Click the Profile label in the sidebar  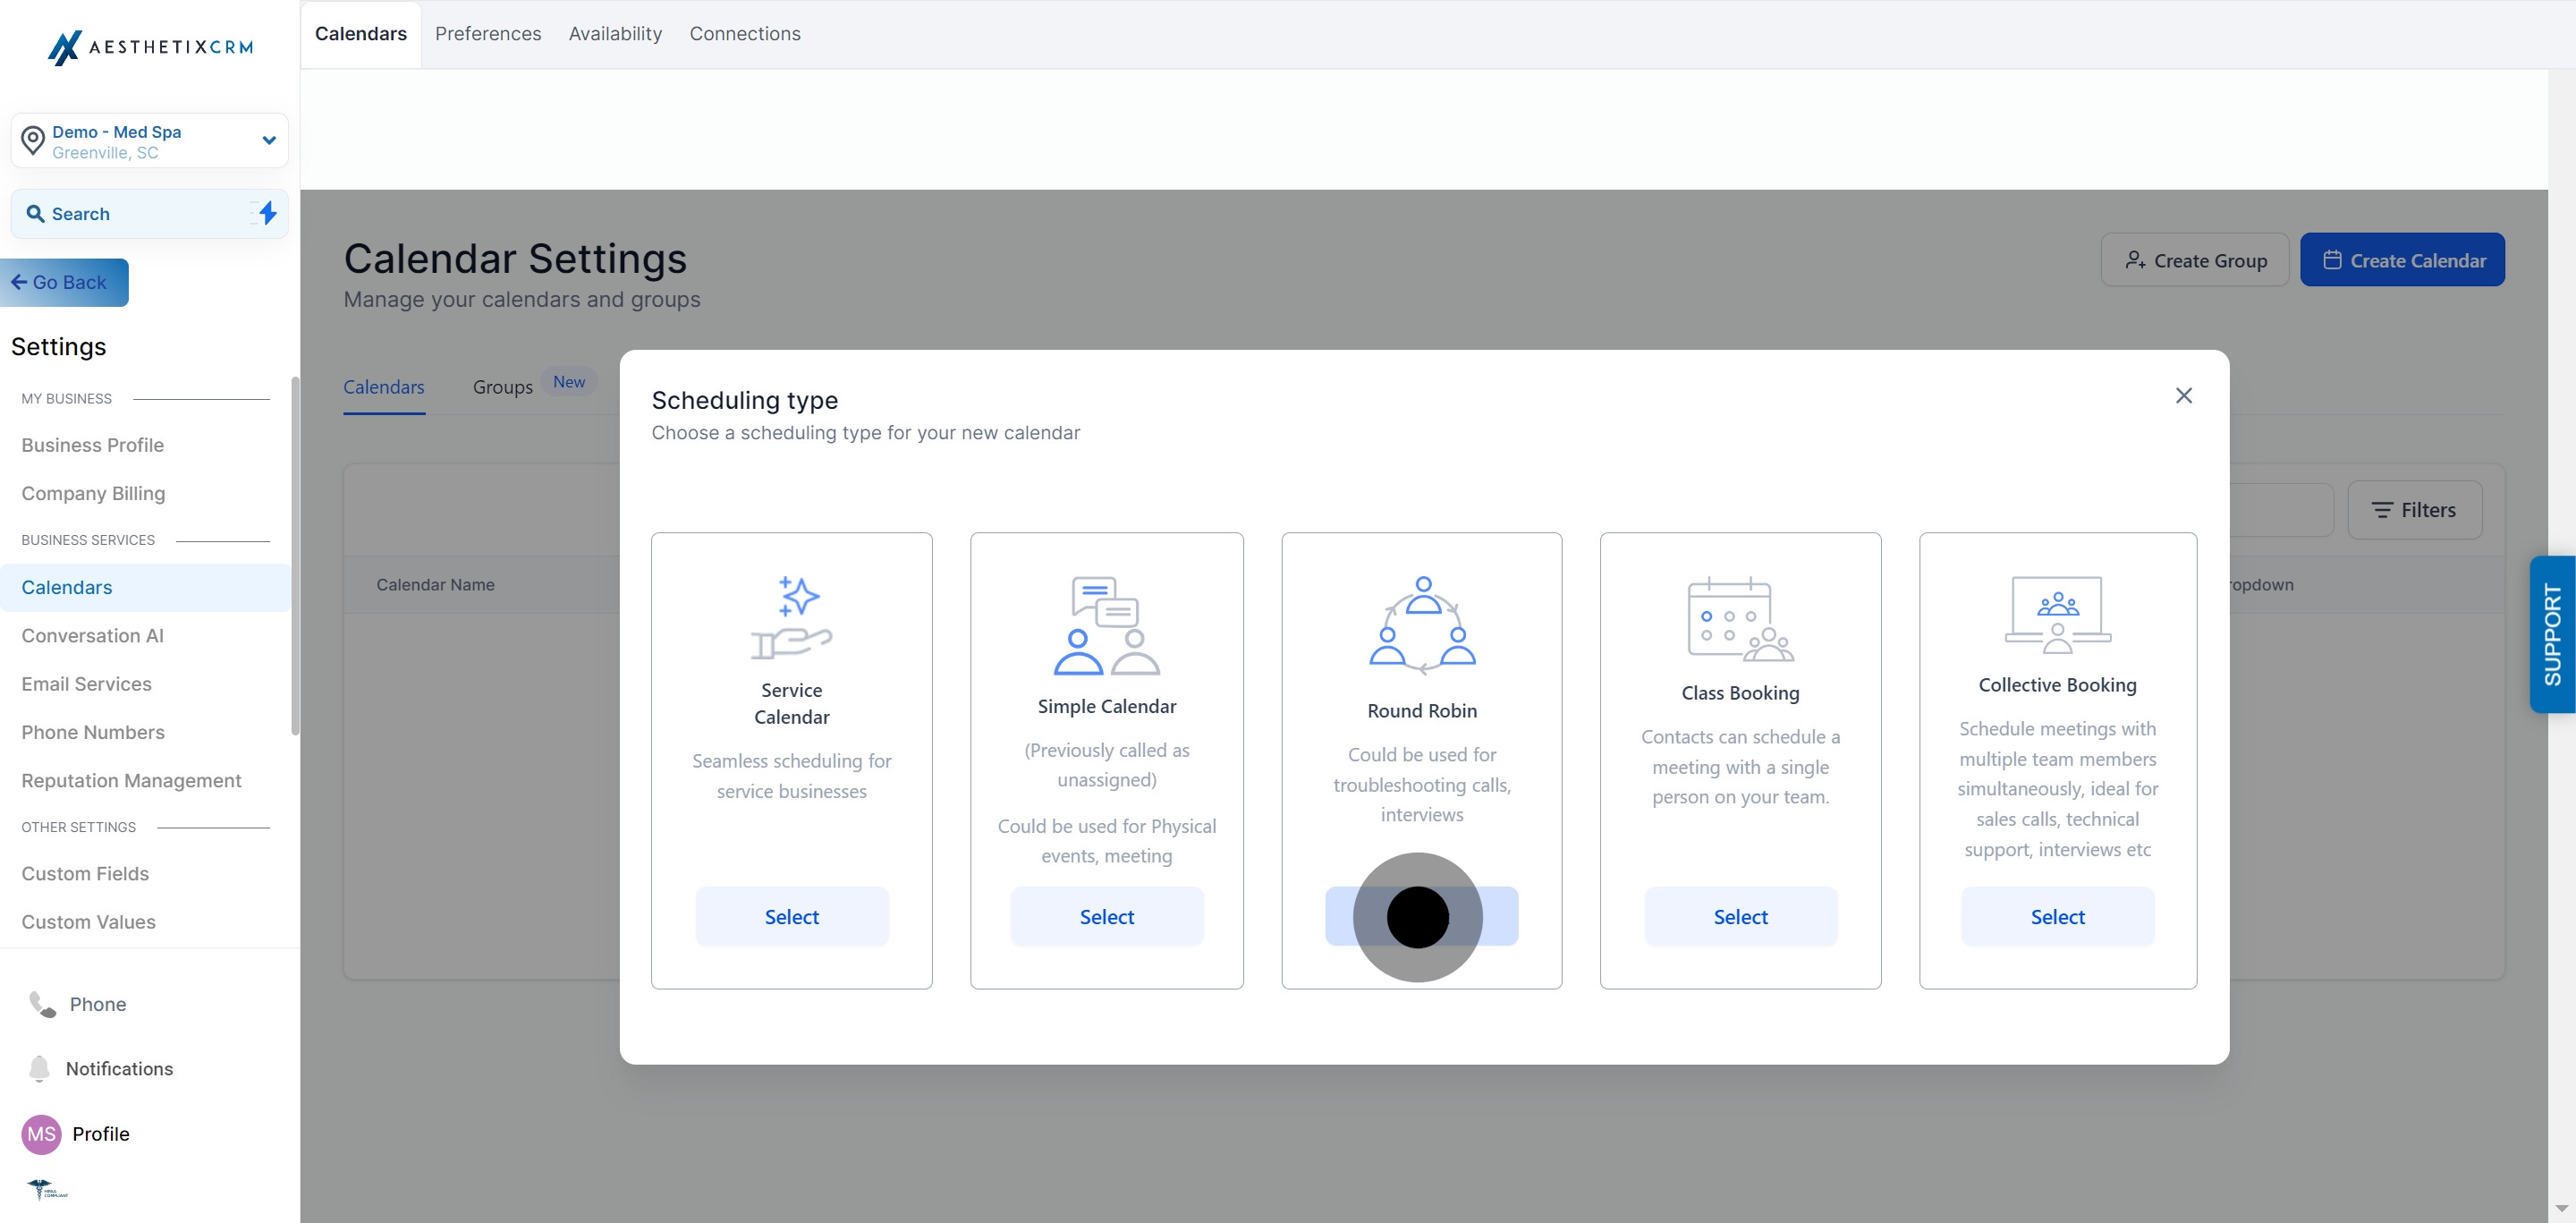101,1134
